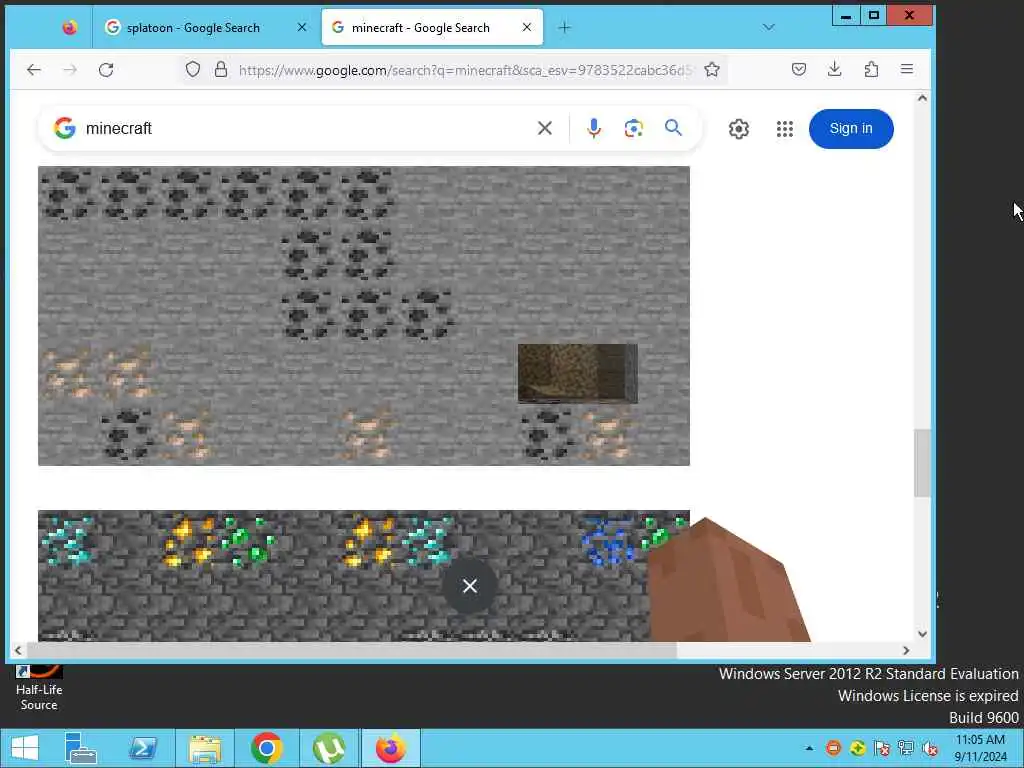This screenshot has width=1024, height=768.
Task: Click the taskbar clock showing 11:05 AM
Action: 980,748
